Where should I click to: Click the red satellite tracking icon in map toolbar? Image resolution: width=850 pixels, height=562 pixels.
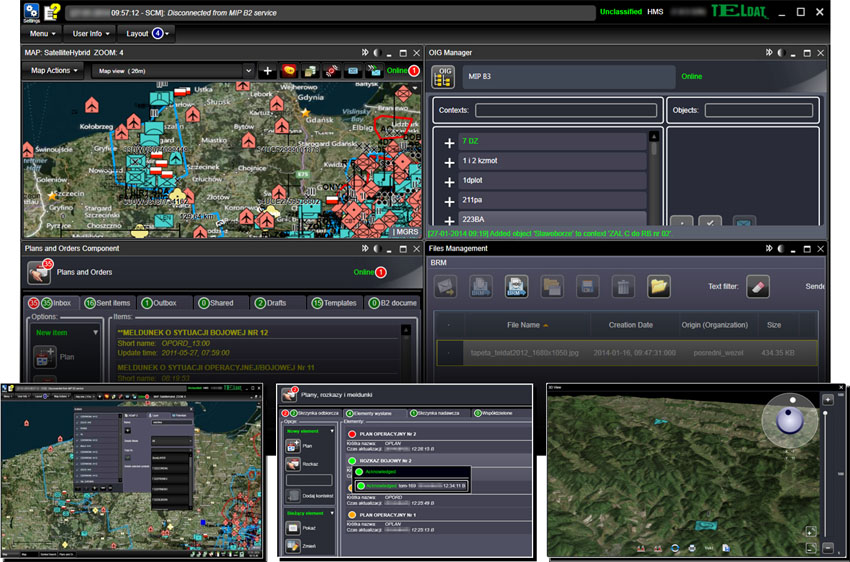pyautogui.click(x=331, y=71)
